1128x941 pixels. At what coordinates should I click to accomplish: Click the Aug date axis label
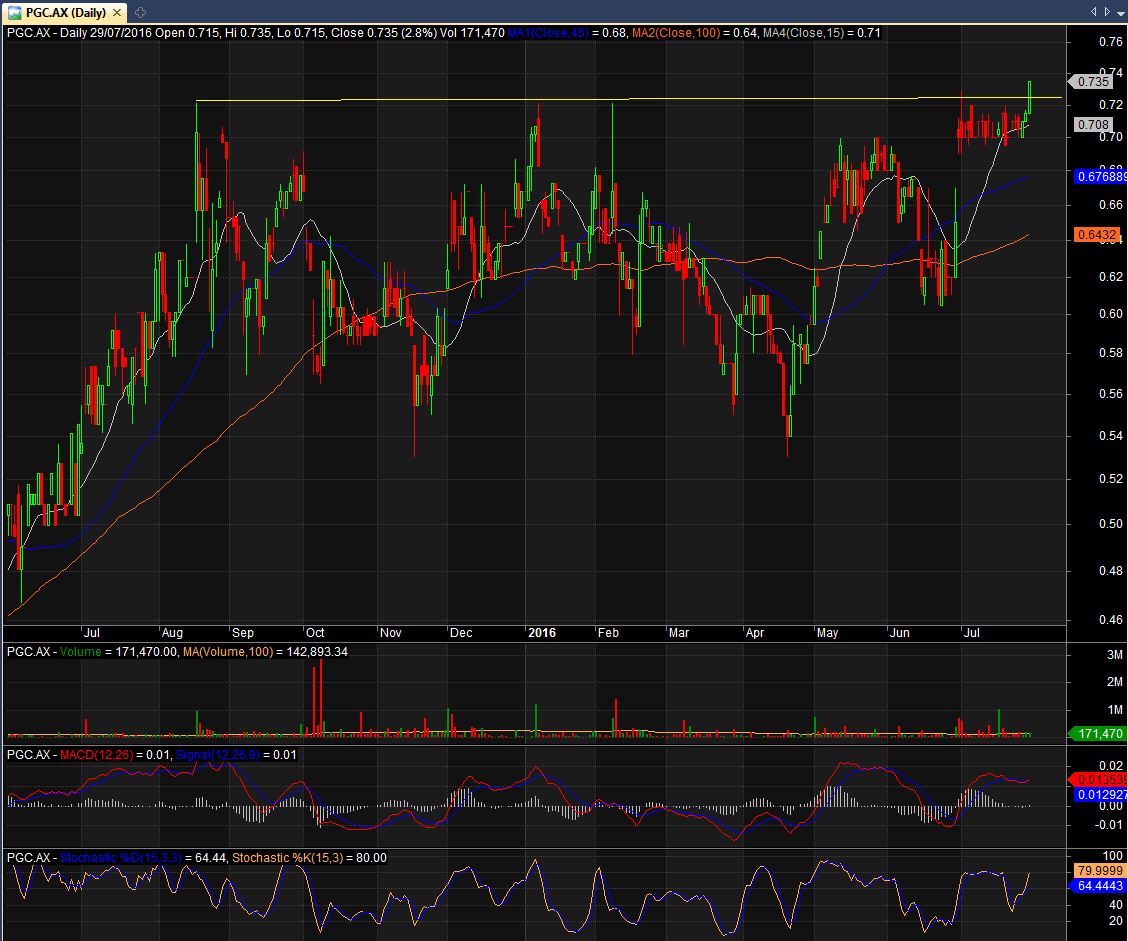pos(172,633)
